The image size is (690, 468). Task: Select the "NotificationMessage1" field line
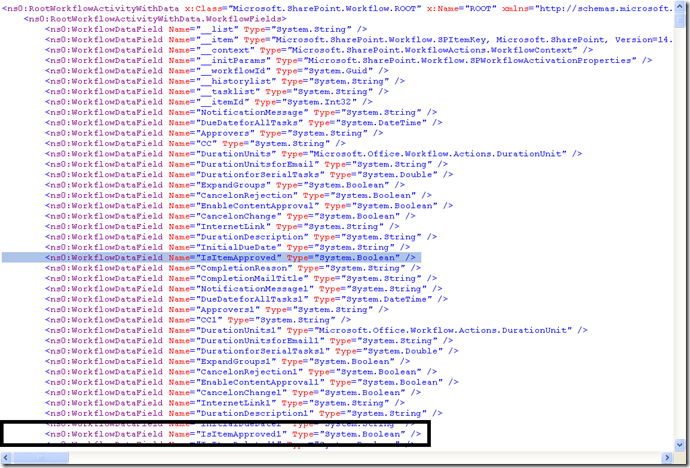243,289
